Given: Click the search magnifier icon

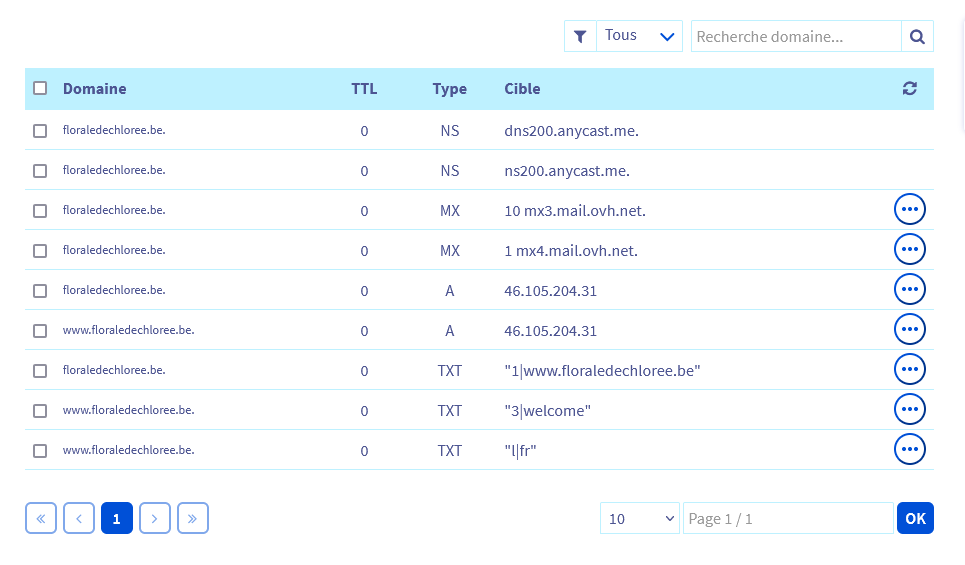Looking at the screenshot, I should (917, 37).
